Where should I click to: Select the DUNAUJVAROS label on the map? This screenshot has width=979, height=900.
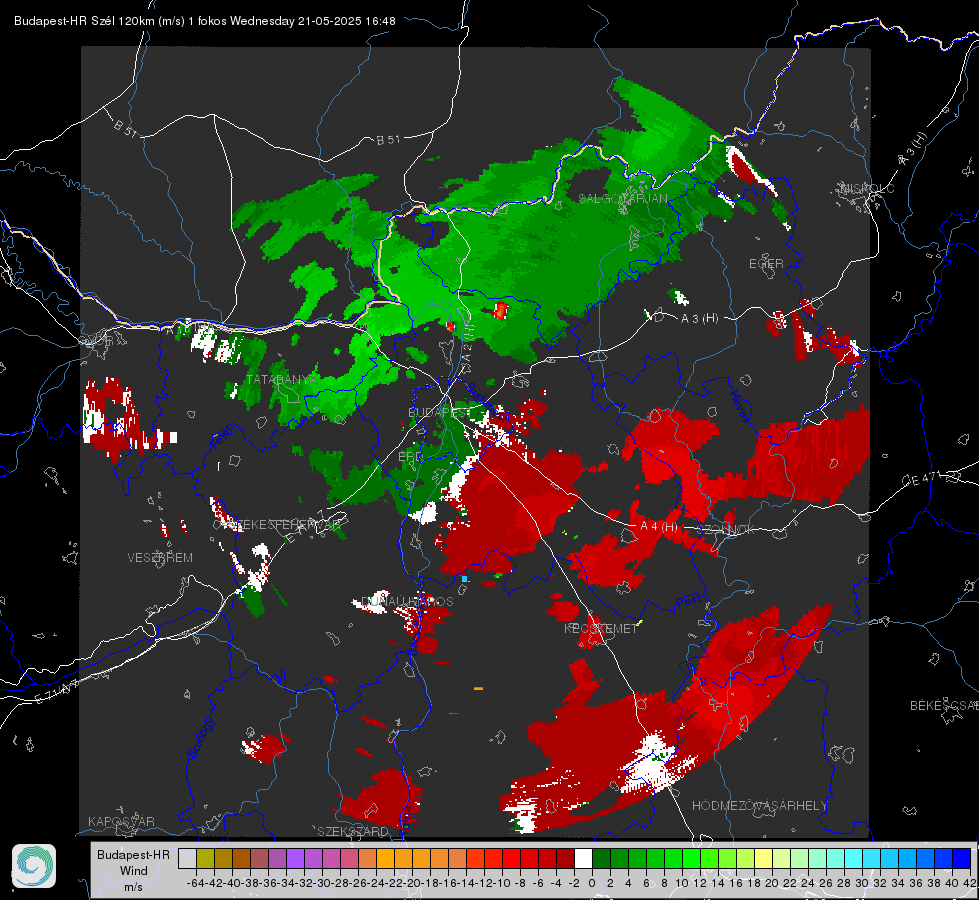click(x=407, y=601)
